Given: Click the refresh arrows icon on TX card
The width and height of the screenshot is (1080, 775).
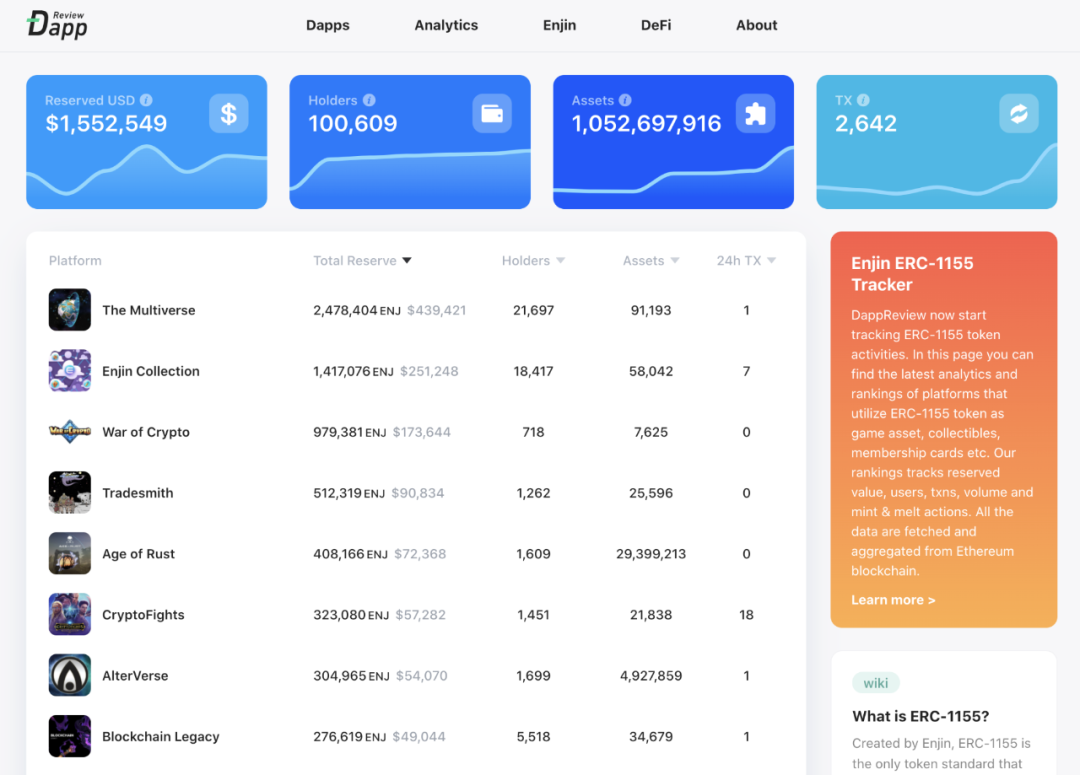Looking at the screenshot, I should click(1018, 114).
